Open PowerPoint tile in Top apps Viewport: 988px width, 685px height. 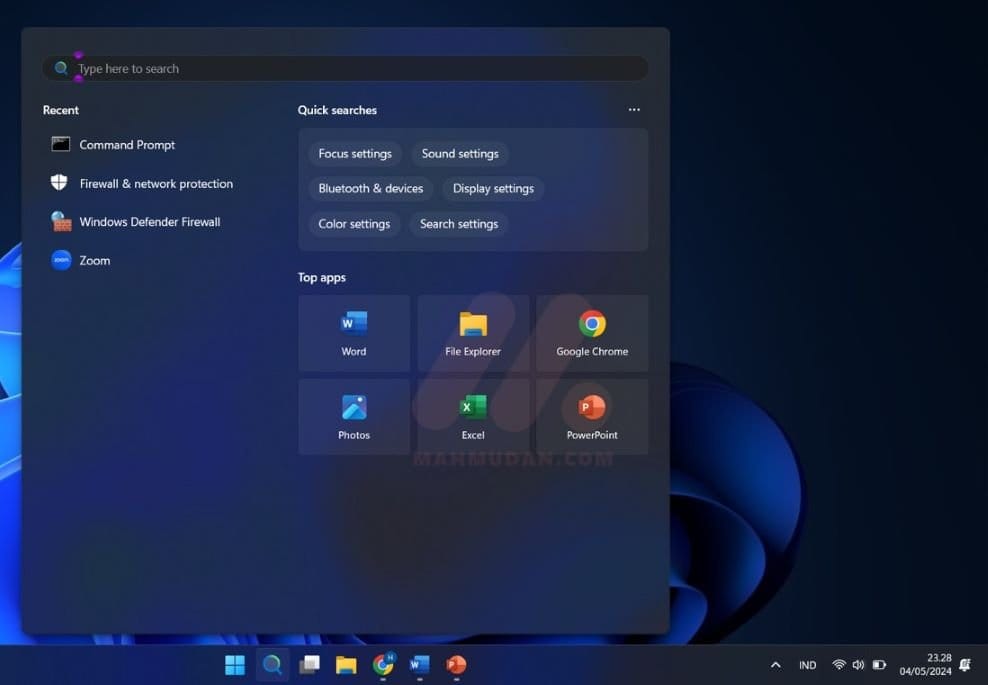coord(592,417)
